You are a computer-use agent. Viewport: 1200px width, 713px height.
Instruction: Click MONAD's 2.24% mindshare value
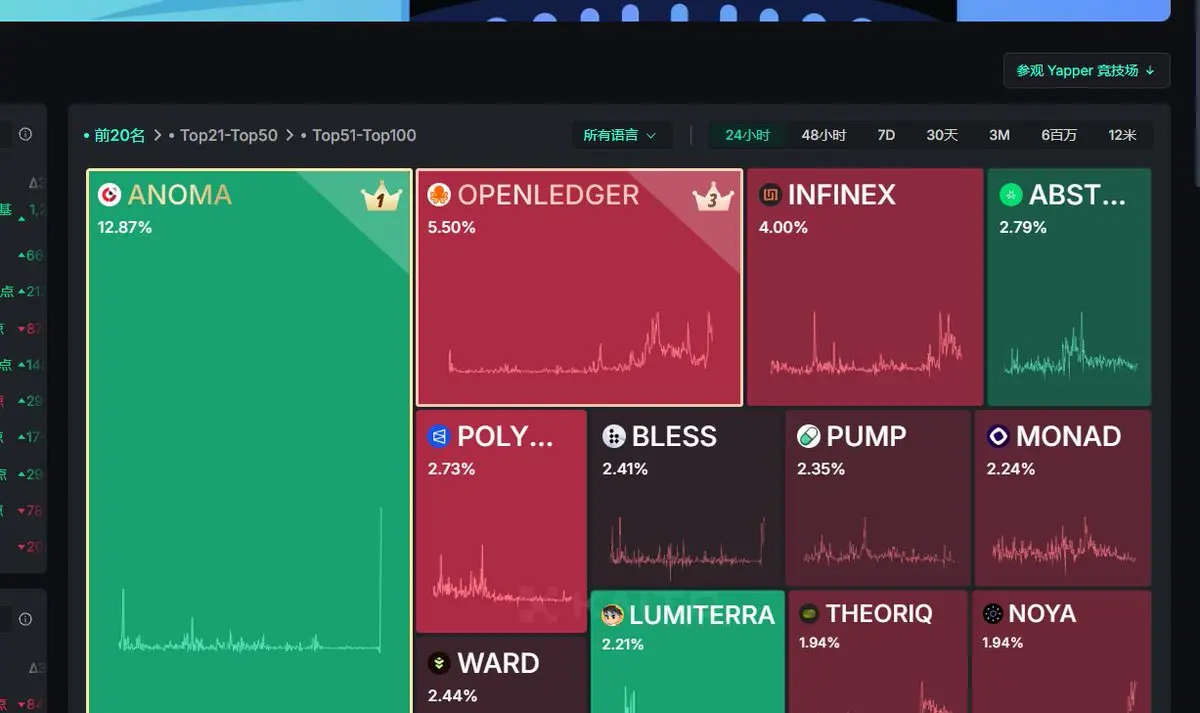(x=1010, y=469)
